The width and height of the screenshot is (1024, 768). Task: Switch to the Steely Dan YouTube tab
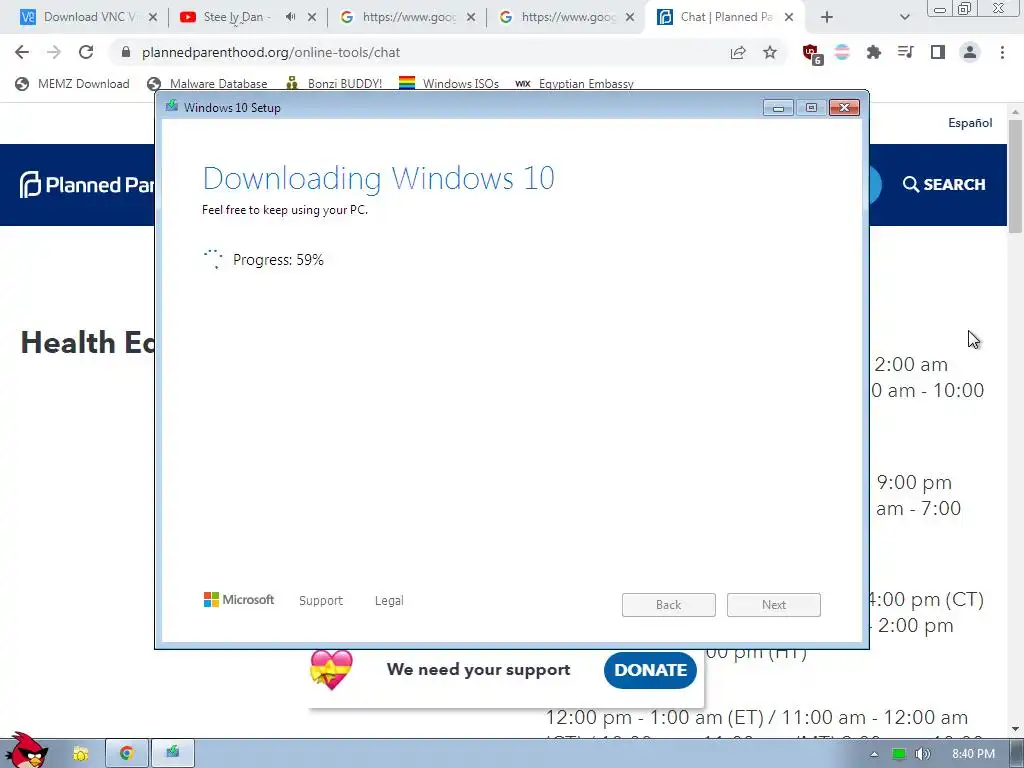click(x=235, y=18)
